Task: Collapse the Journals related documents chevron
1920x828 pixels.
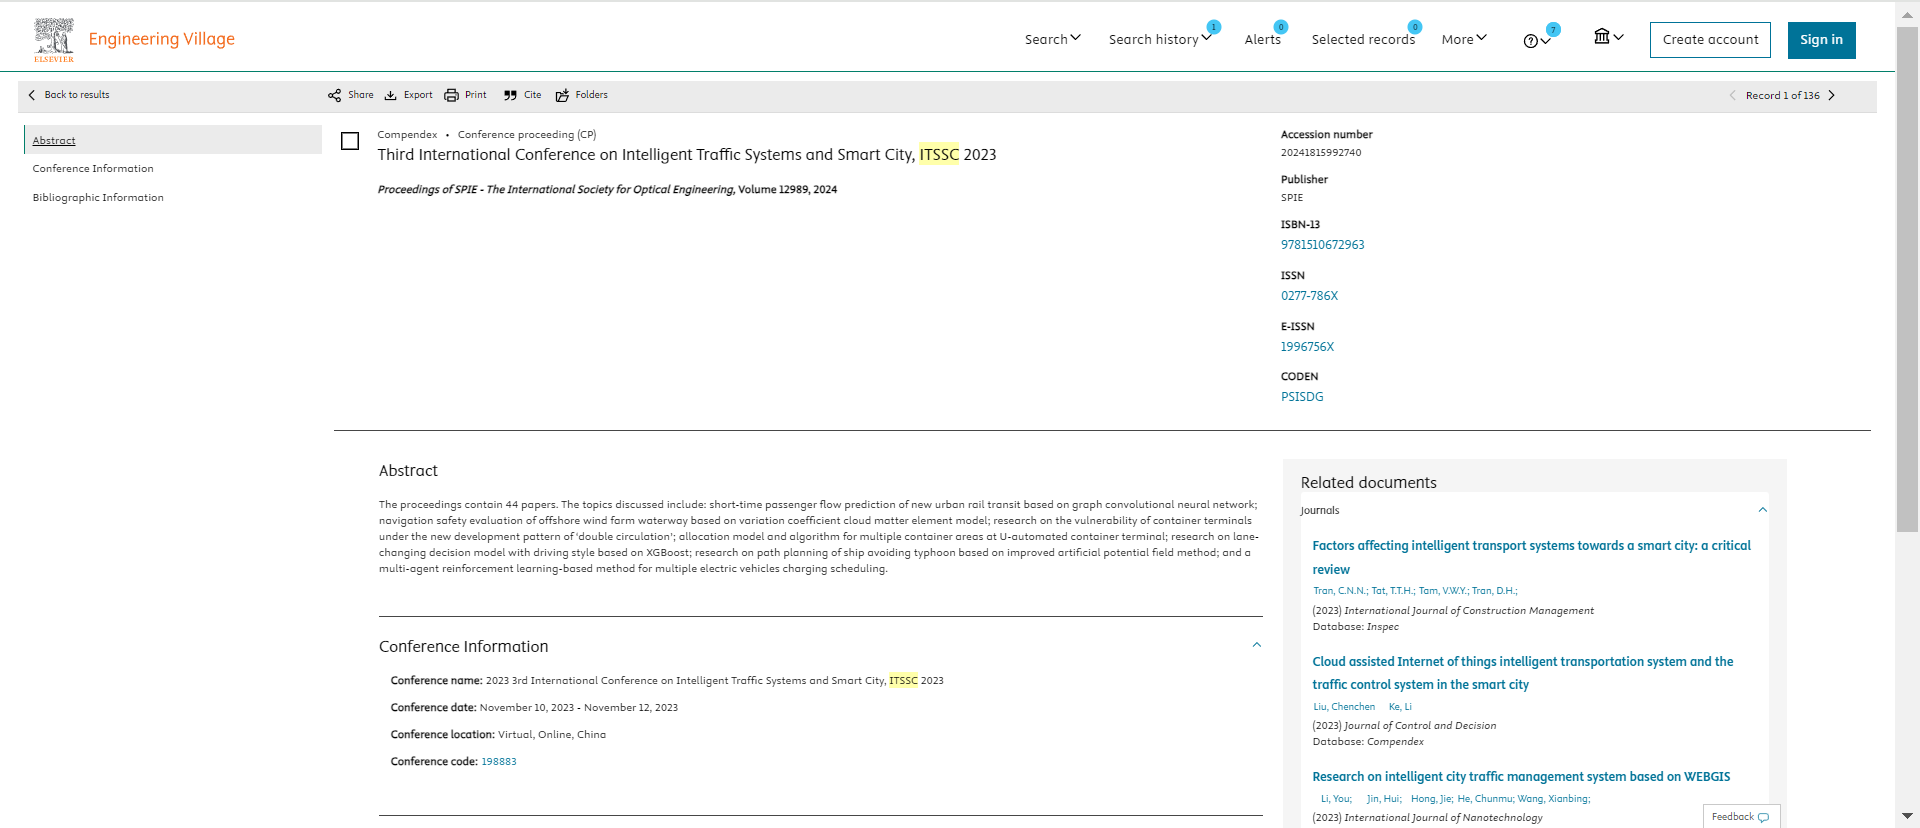Action: 1763,510
